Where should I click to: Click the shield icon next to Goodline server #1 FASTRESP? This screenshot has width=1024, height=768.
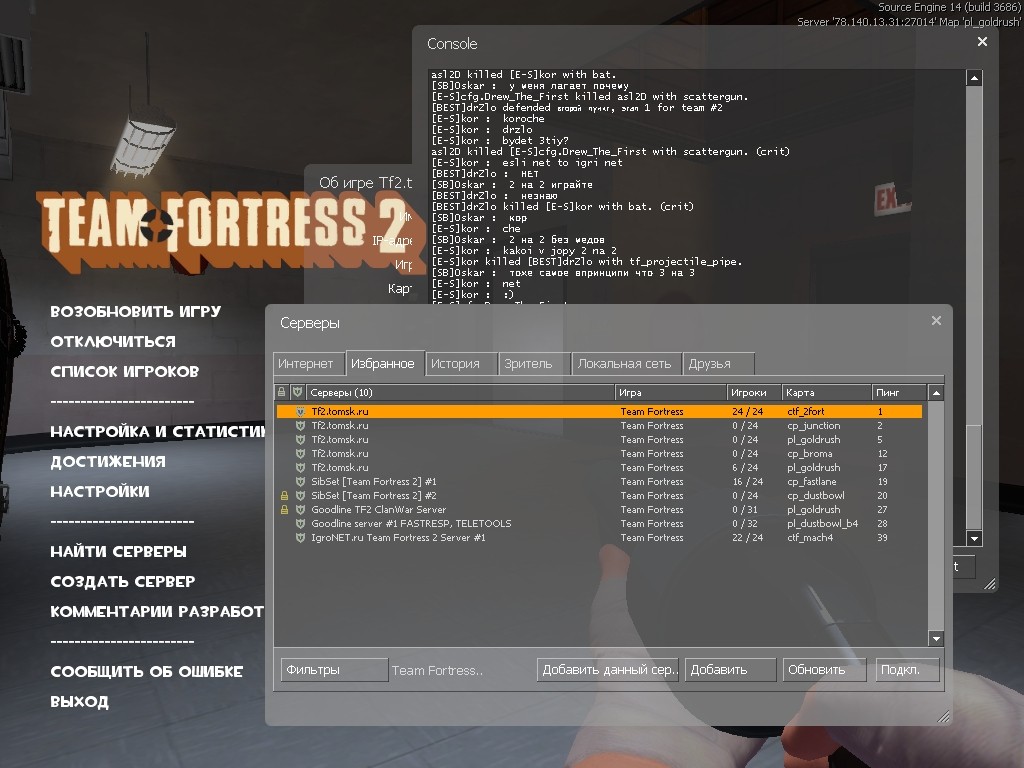point(300,524)
